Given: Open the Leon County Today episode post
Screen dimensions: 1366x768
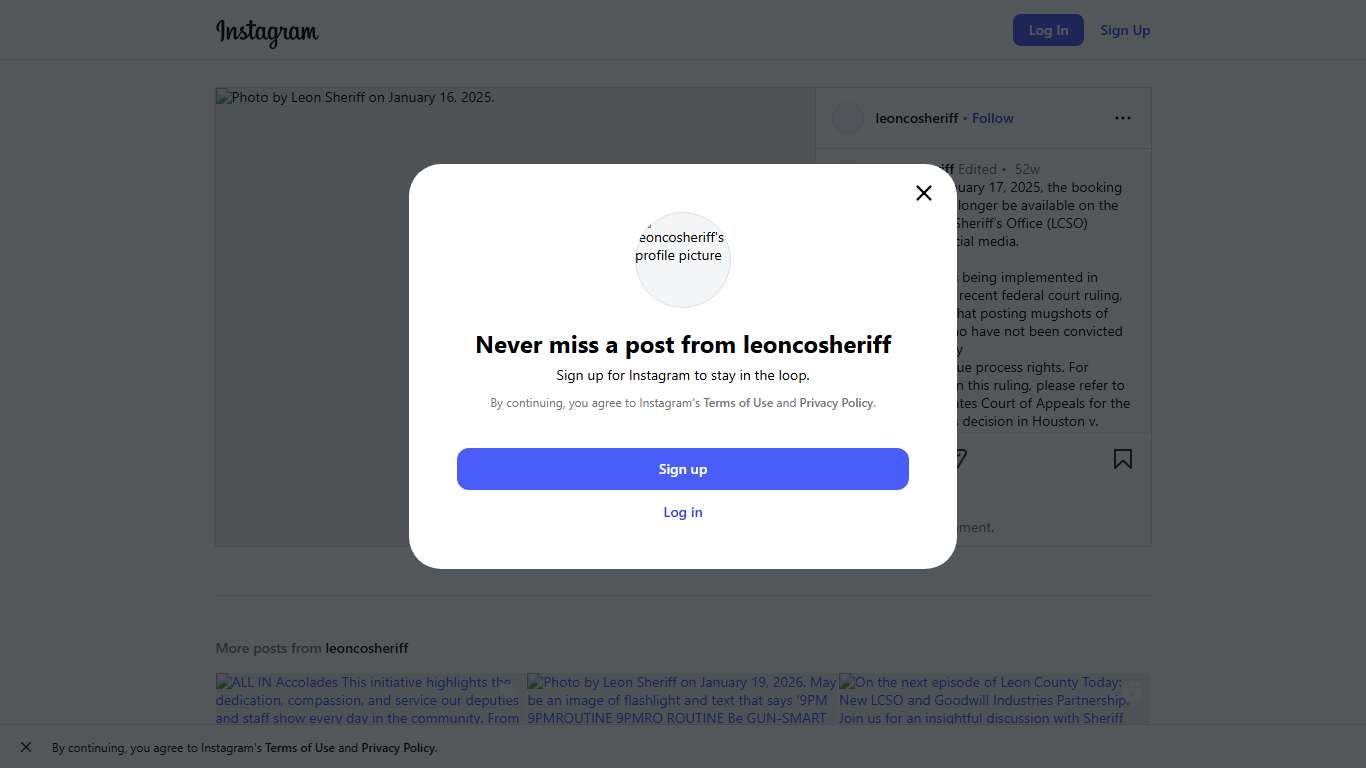Looking at the screenshot, I should (994, 699).
